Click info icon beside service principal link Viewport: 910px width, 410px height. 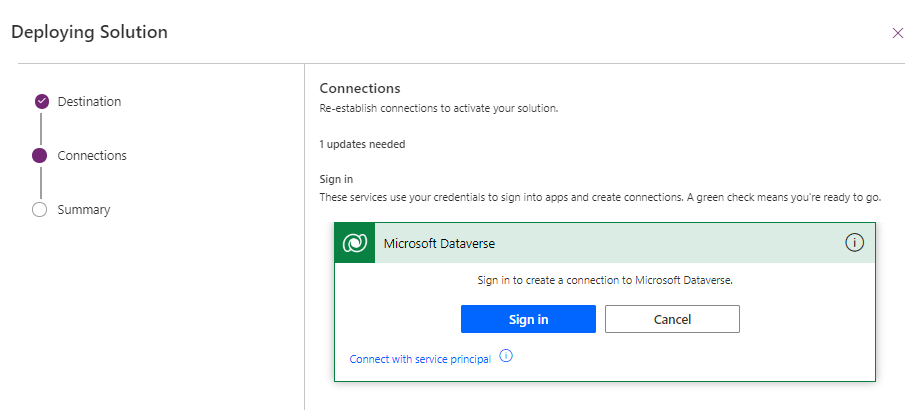point(506,356)
